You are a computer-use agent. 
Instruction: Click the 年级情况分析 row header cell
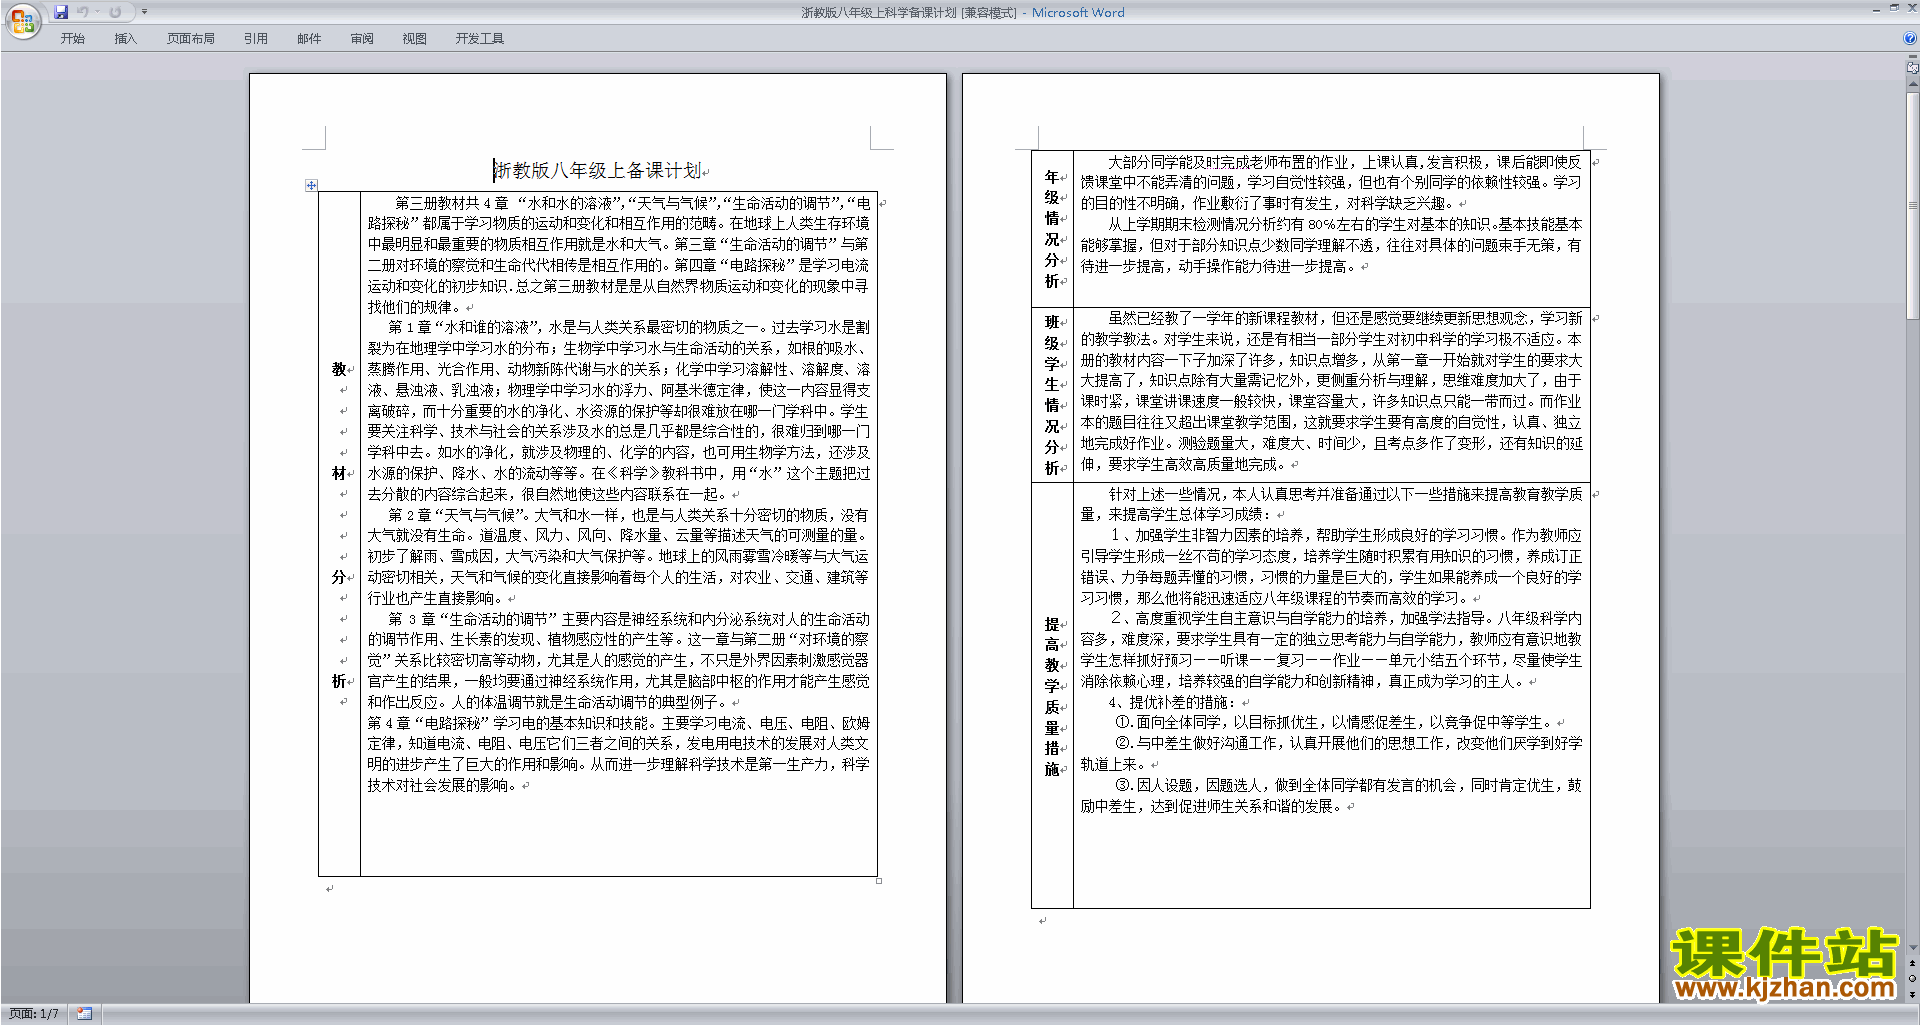(x=1052, y=229)
